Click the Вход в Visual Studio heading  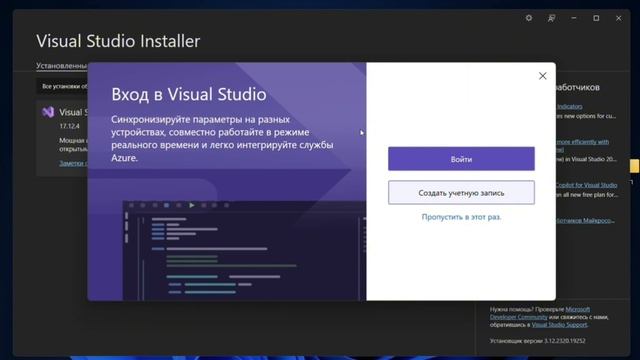point(189,94)
